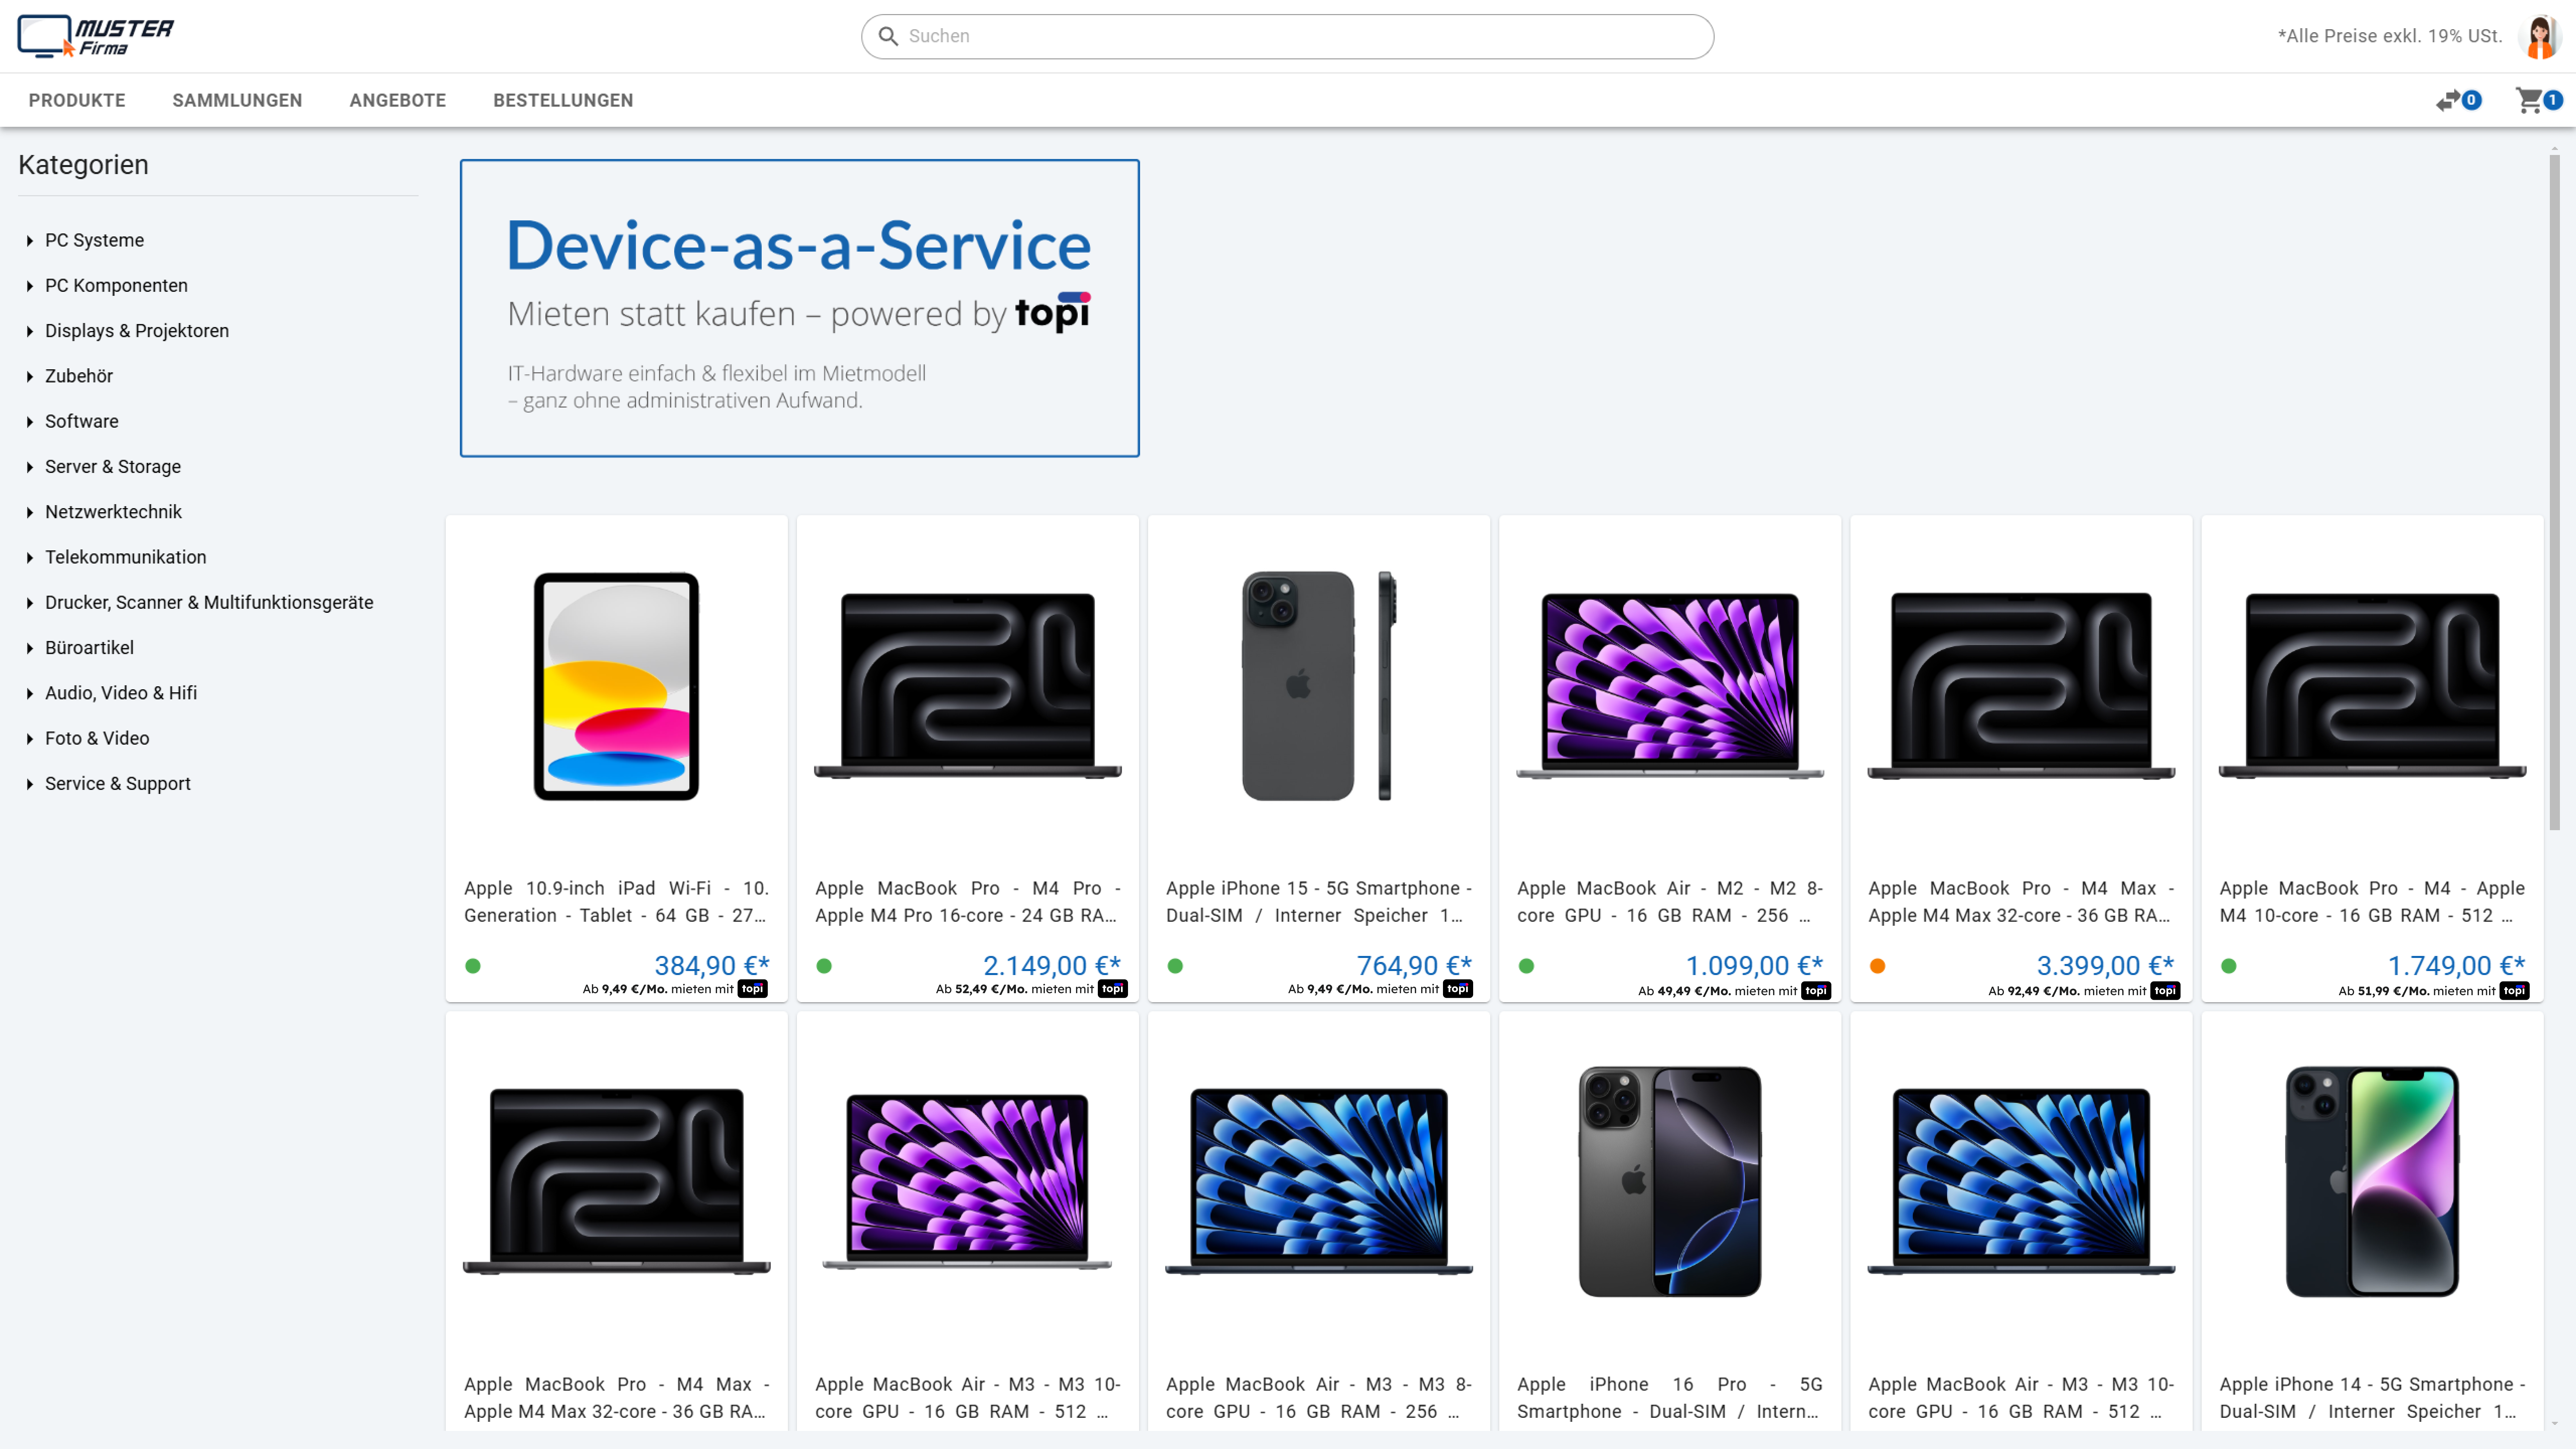Open the product comparison icon
The width and height of the screenshot is (2576, 1449).
pos(2448,100)
